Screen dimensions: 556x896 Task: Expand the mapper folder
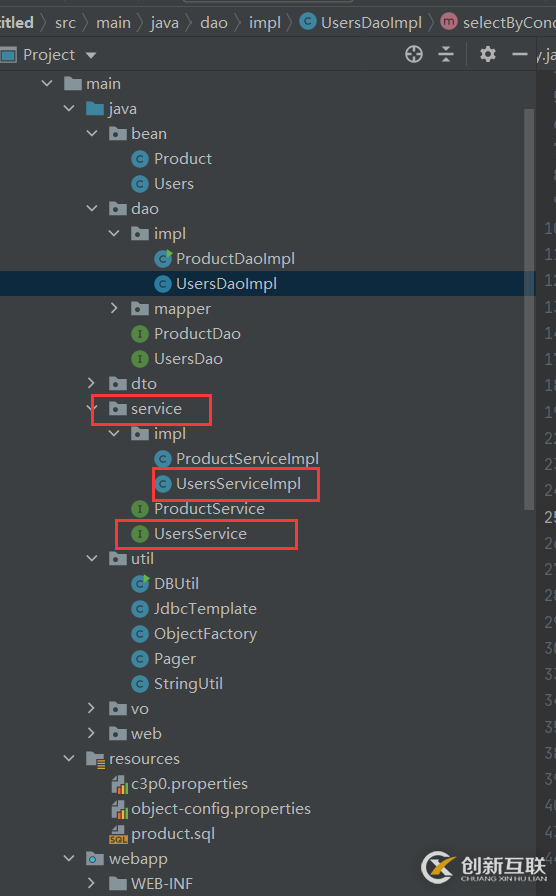click(114, 309)
